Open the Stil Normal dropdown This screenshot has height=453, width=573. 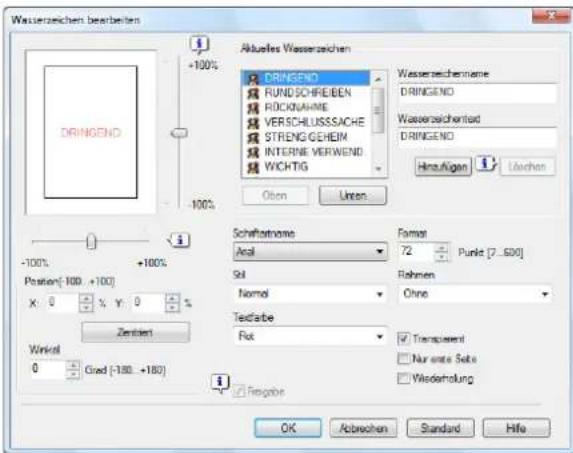tap(310, 294)
